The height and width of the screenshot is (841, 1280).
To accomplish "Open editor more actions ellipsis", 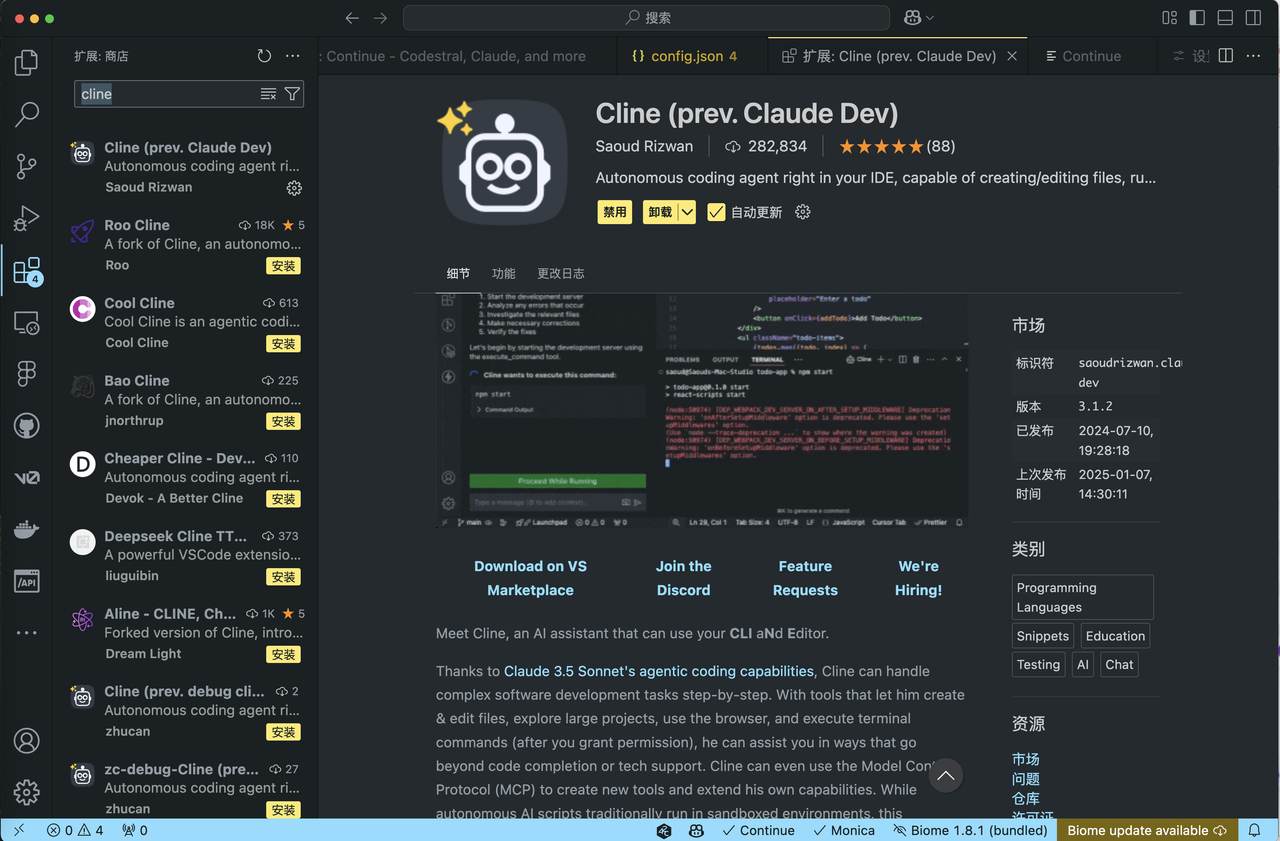I will click(x=1254, y=56).
